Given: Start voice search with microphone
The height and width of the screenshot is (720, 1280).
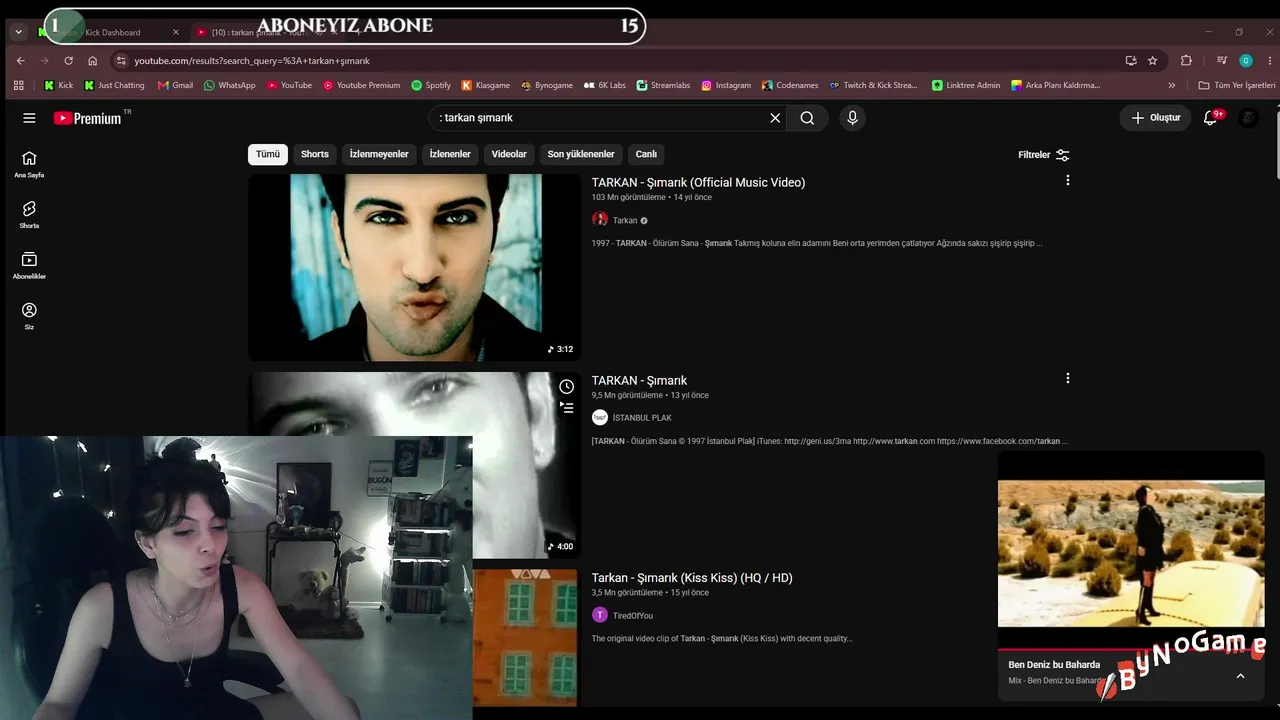Looking at the screenshot, I should (x=852, y=118).
